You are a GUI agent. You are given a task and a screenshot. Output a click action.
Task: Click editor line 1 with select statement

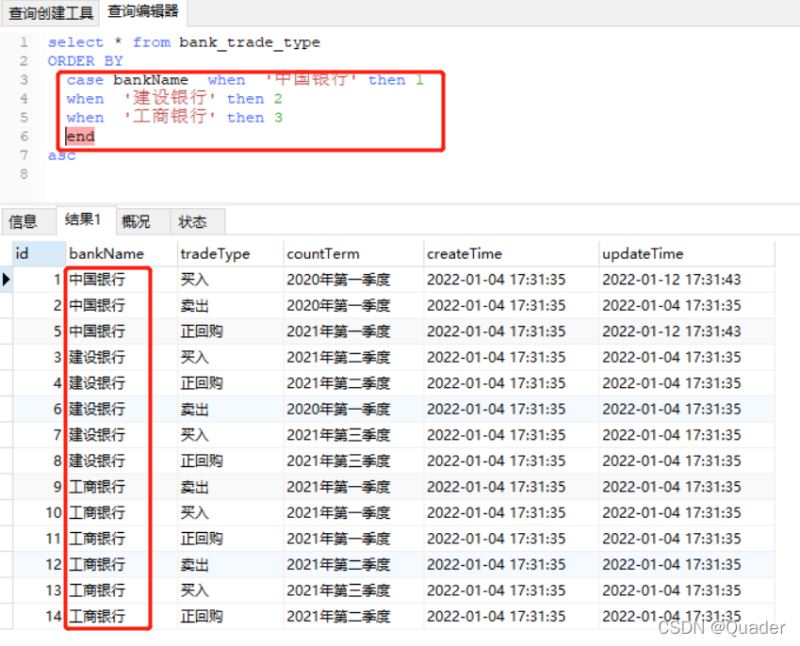click(184, 42)
